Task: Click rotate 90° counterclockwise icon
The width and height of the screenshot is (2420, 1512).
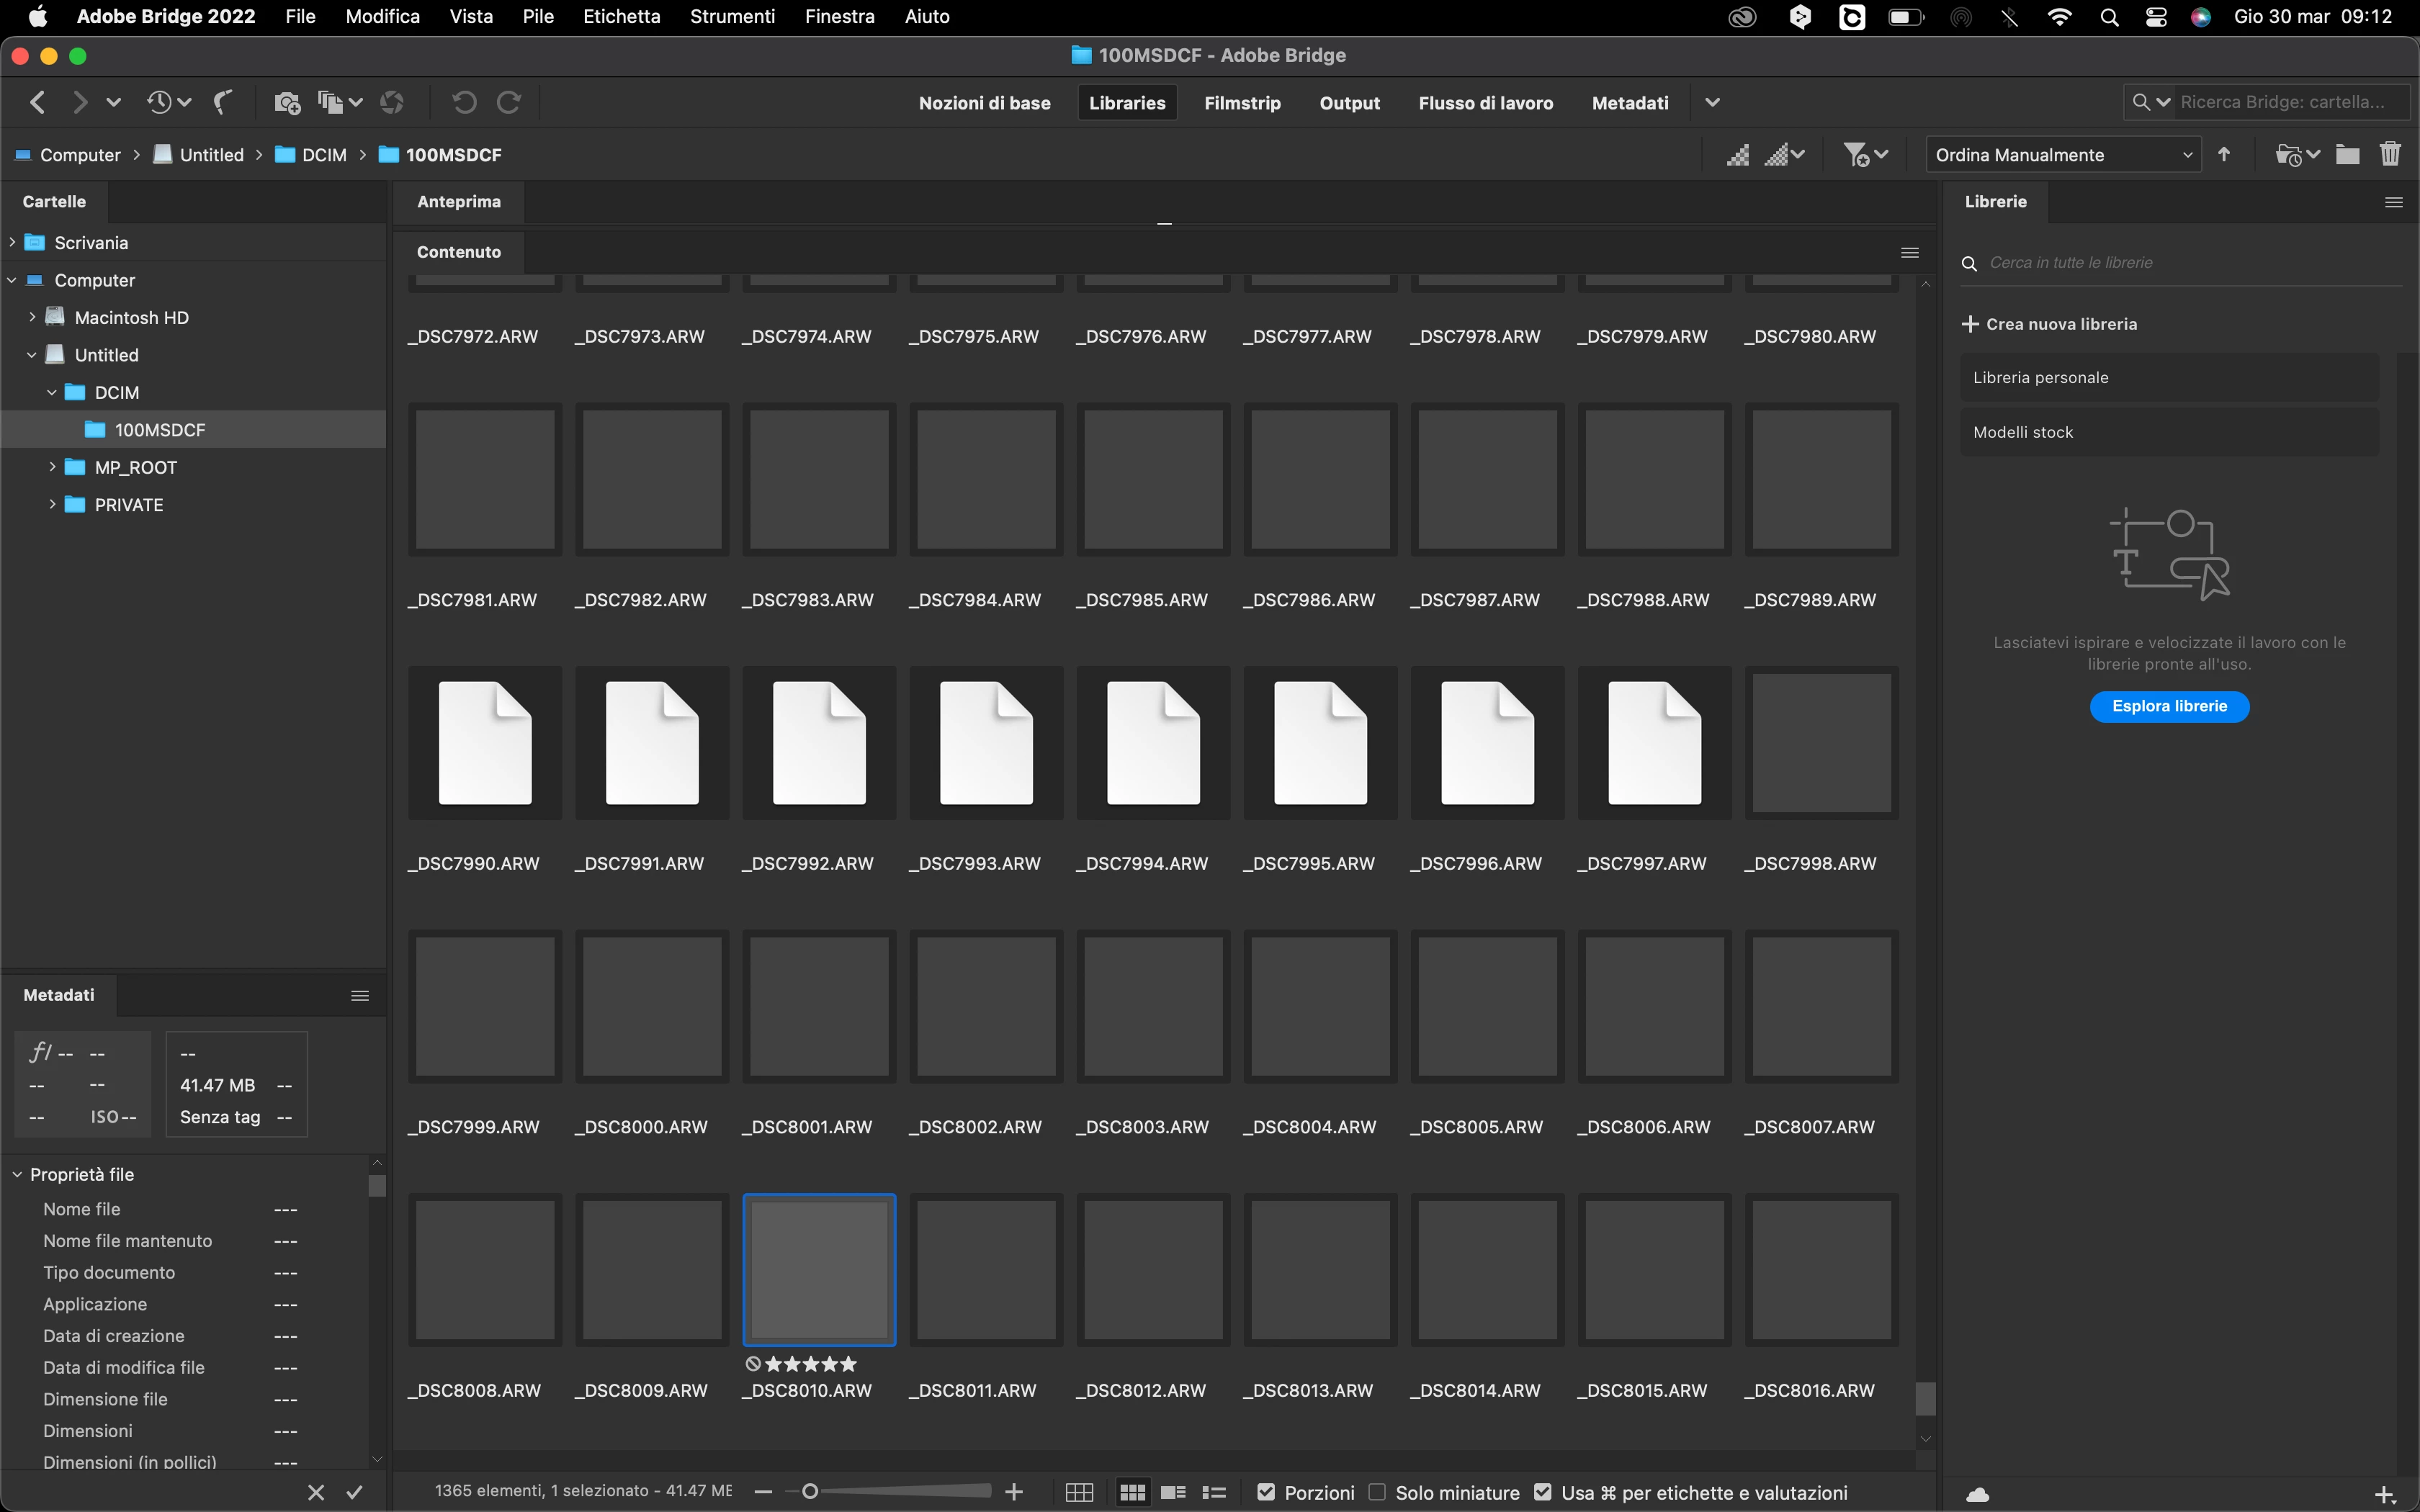Action: coord(464,102)
